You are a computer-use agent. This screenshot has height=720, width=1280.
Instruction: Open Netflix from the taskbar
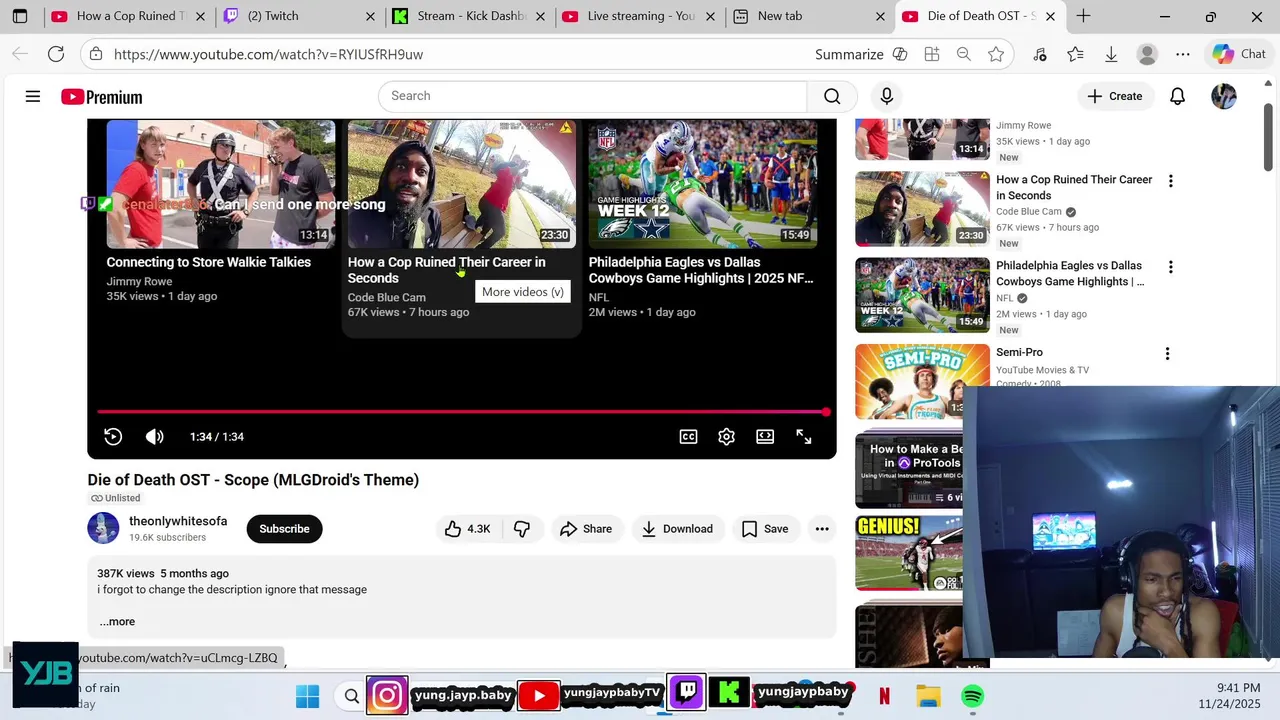coord(884,696)
